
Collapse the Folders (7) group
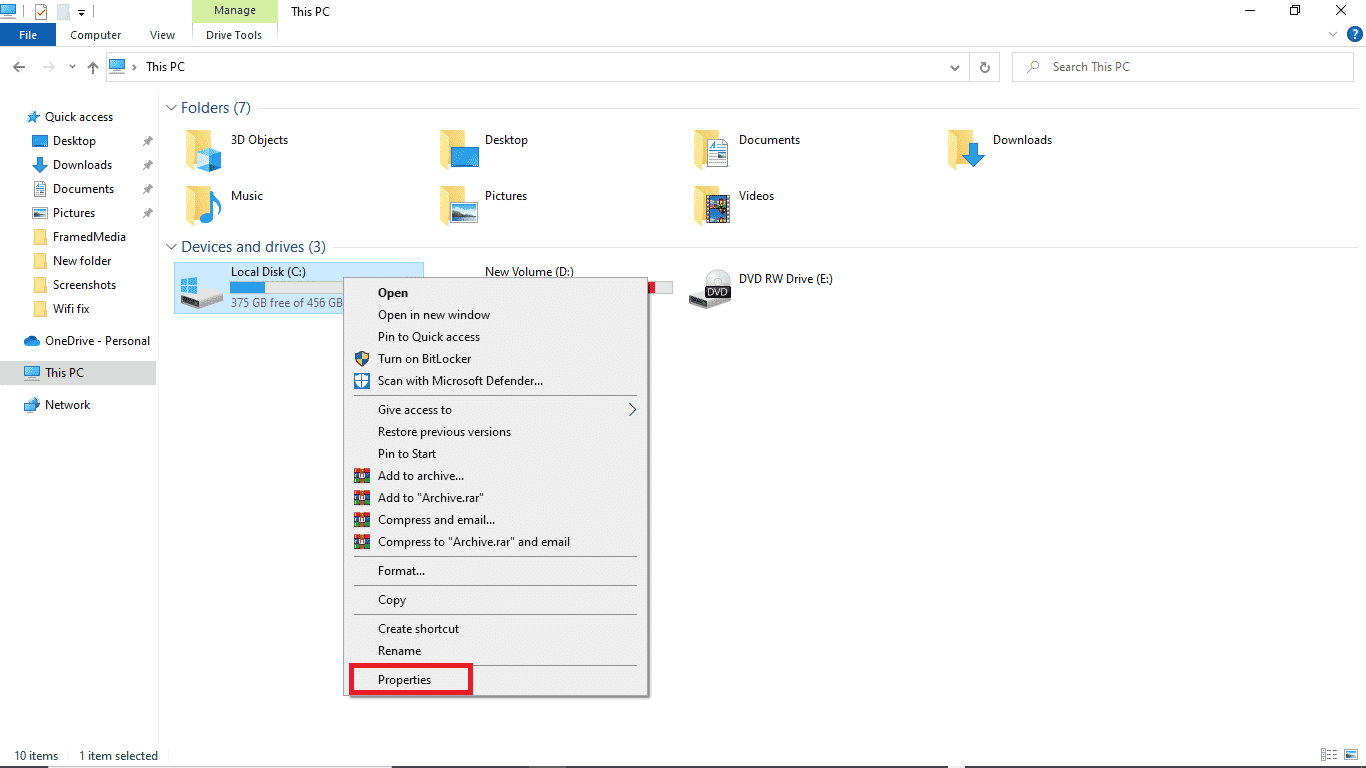[170, 108]
